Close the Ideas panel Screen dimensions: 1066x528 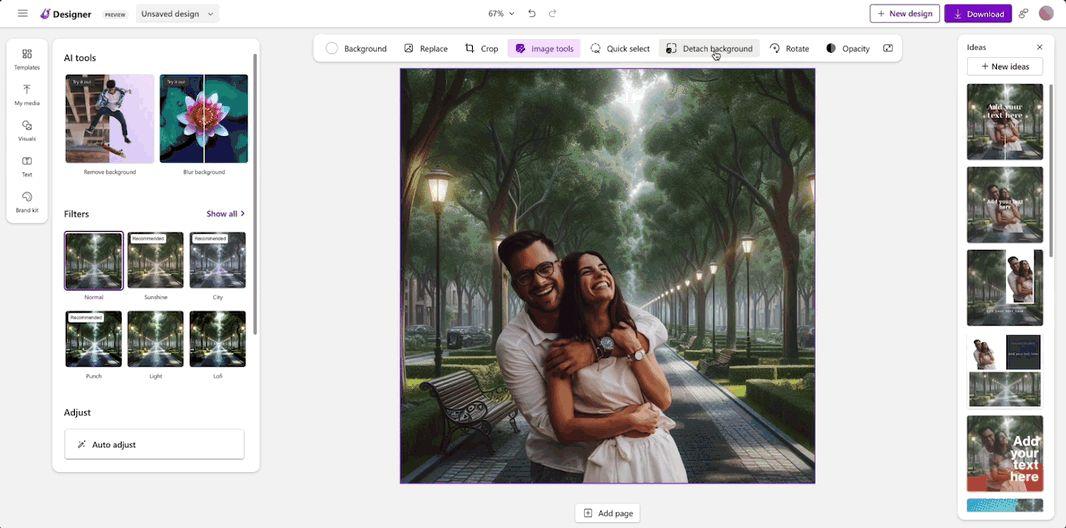coord(1039,47)
